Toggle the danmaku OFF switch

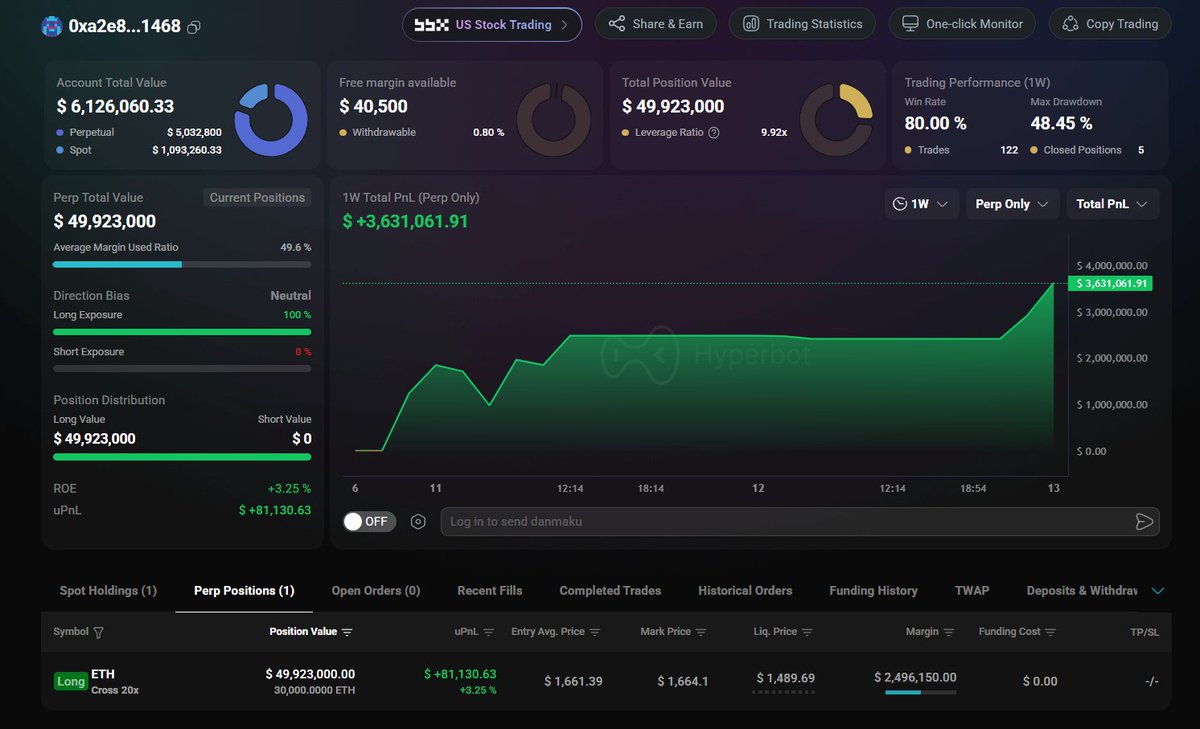[x=369, y=522]
